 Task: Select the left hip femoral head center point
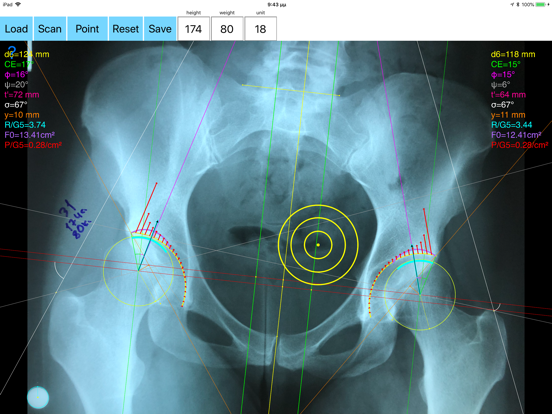click(138, 270)
